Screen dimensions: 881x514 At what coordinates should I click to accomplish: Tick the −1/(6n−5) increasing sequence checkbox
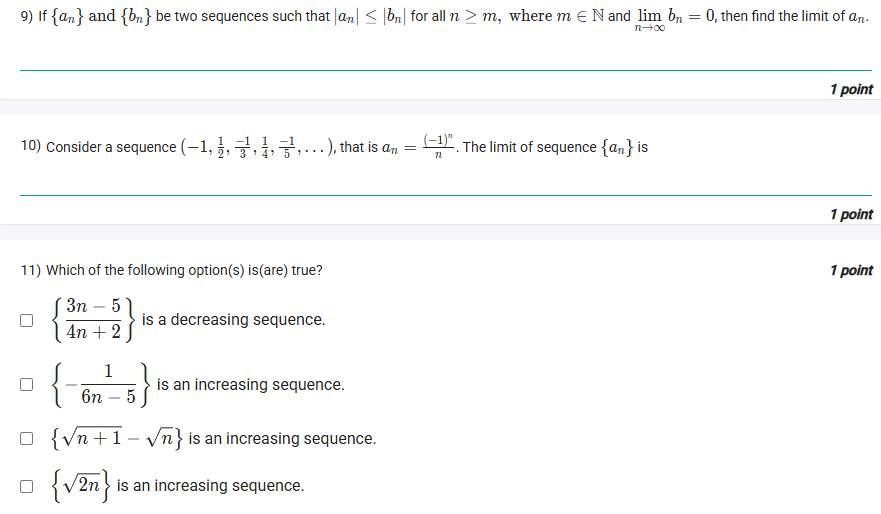tap(26, 384)
